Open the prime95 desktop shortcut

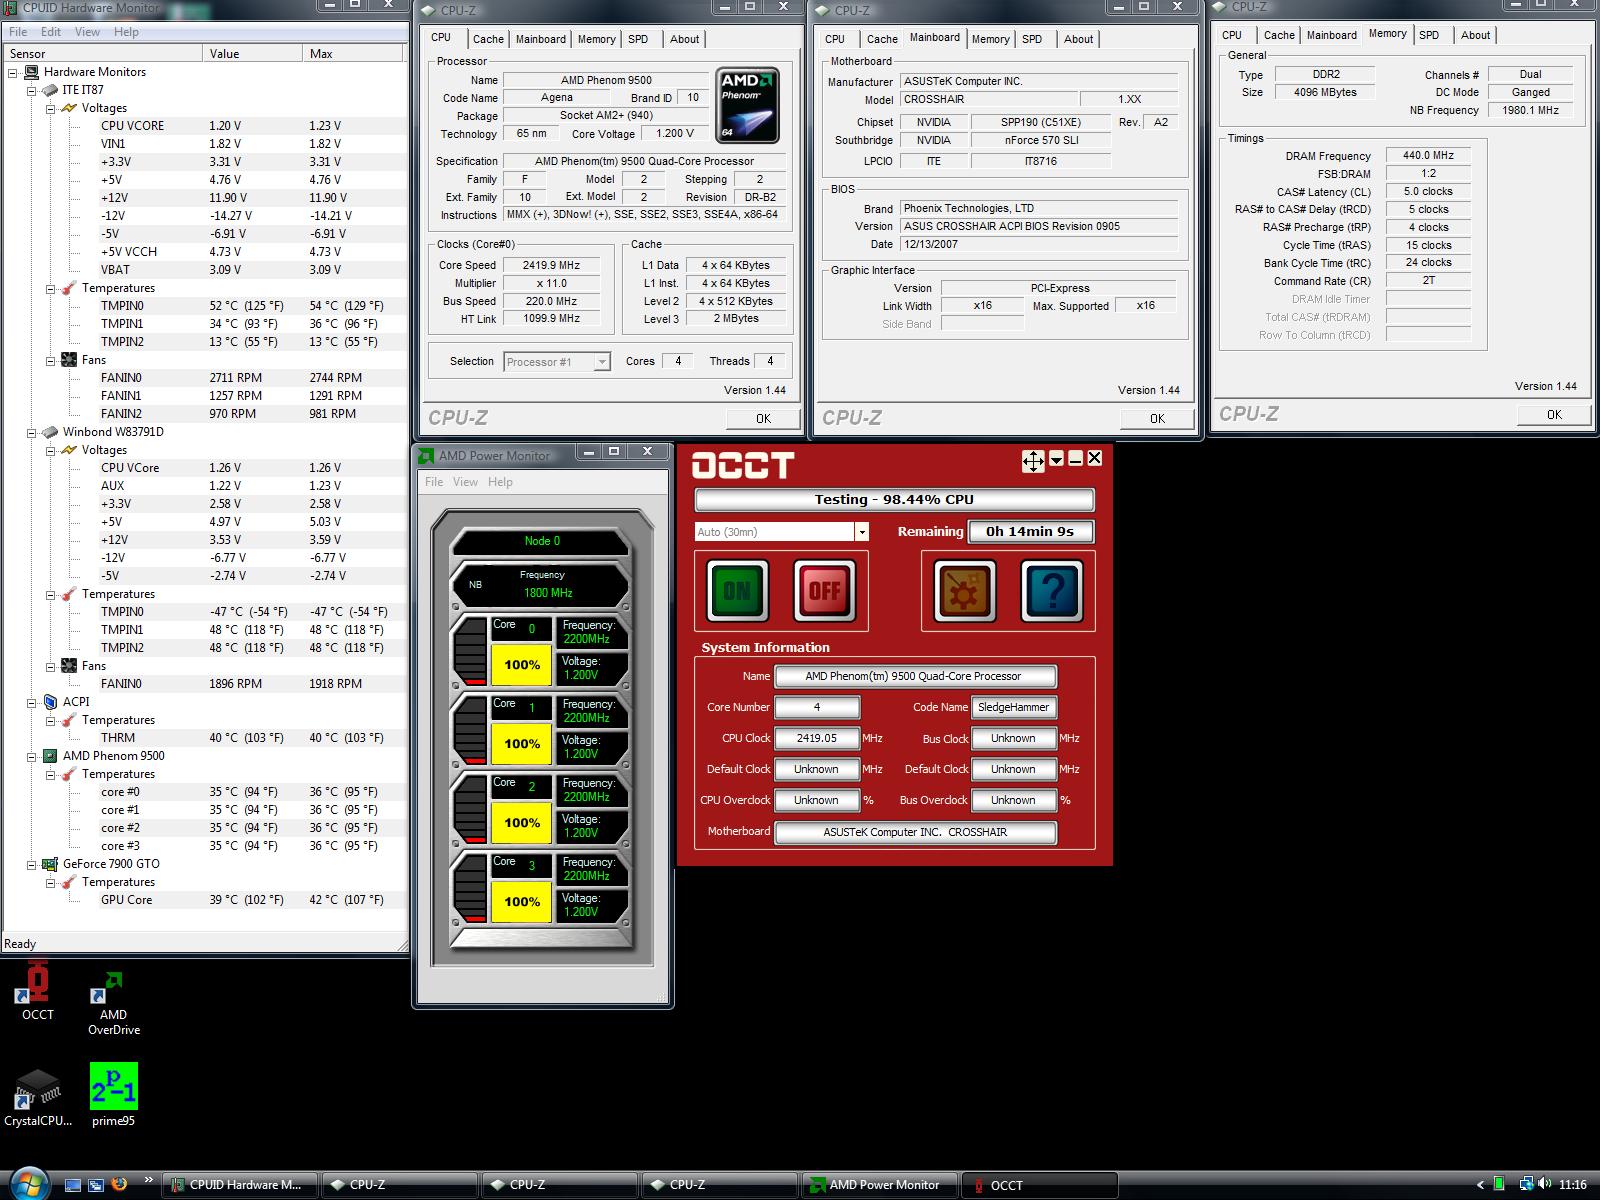pos(113,1095)
